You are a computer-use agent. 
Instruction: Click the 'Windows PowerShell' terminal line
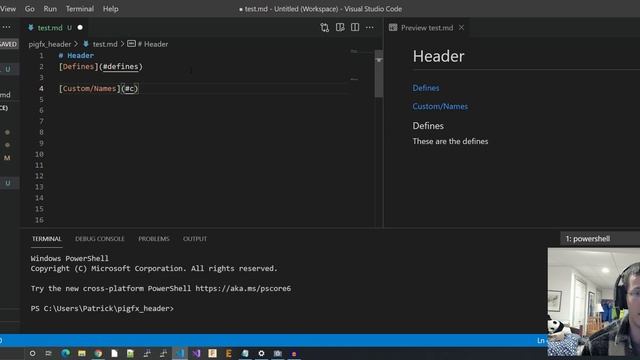69,258
